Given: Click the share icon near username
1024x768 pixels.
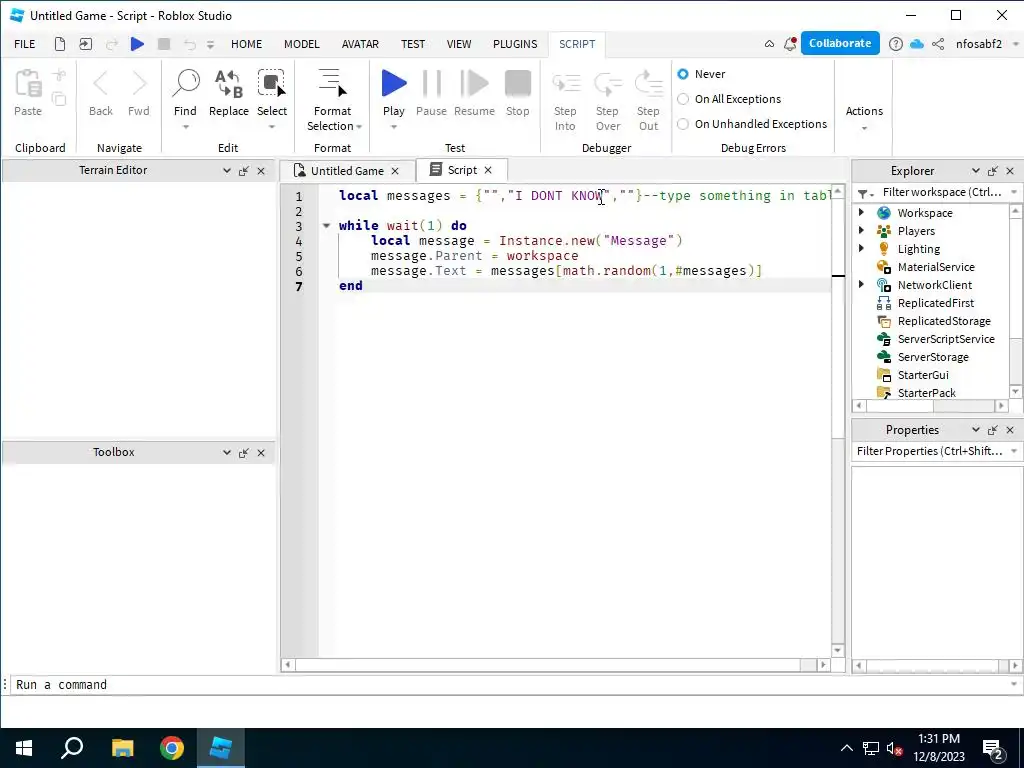Looking at the screenshot, I should coord(938,44).
